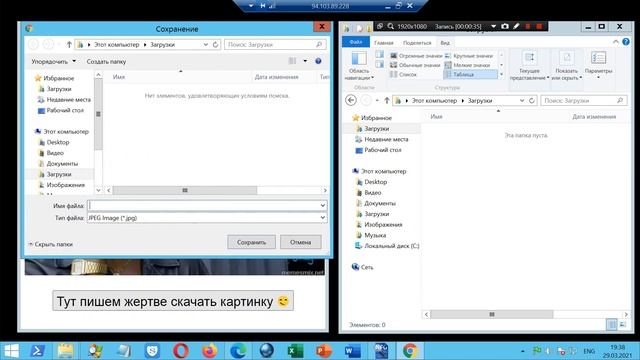This screenshot has width=640, height=360.
Task: Select Мелкие значки view in Explorer
Action: [x=467, y=65]
